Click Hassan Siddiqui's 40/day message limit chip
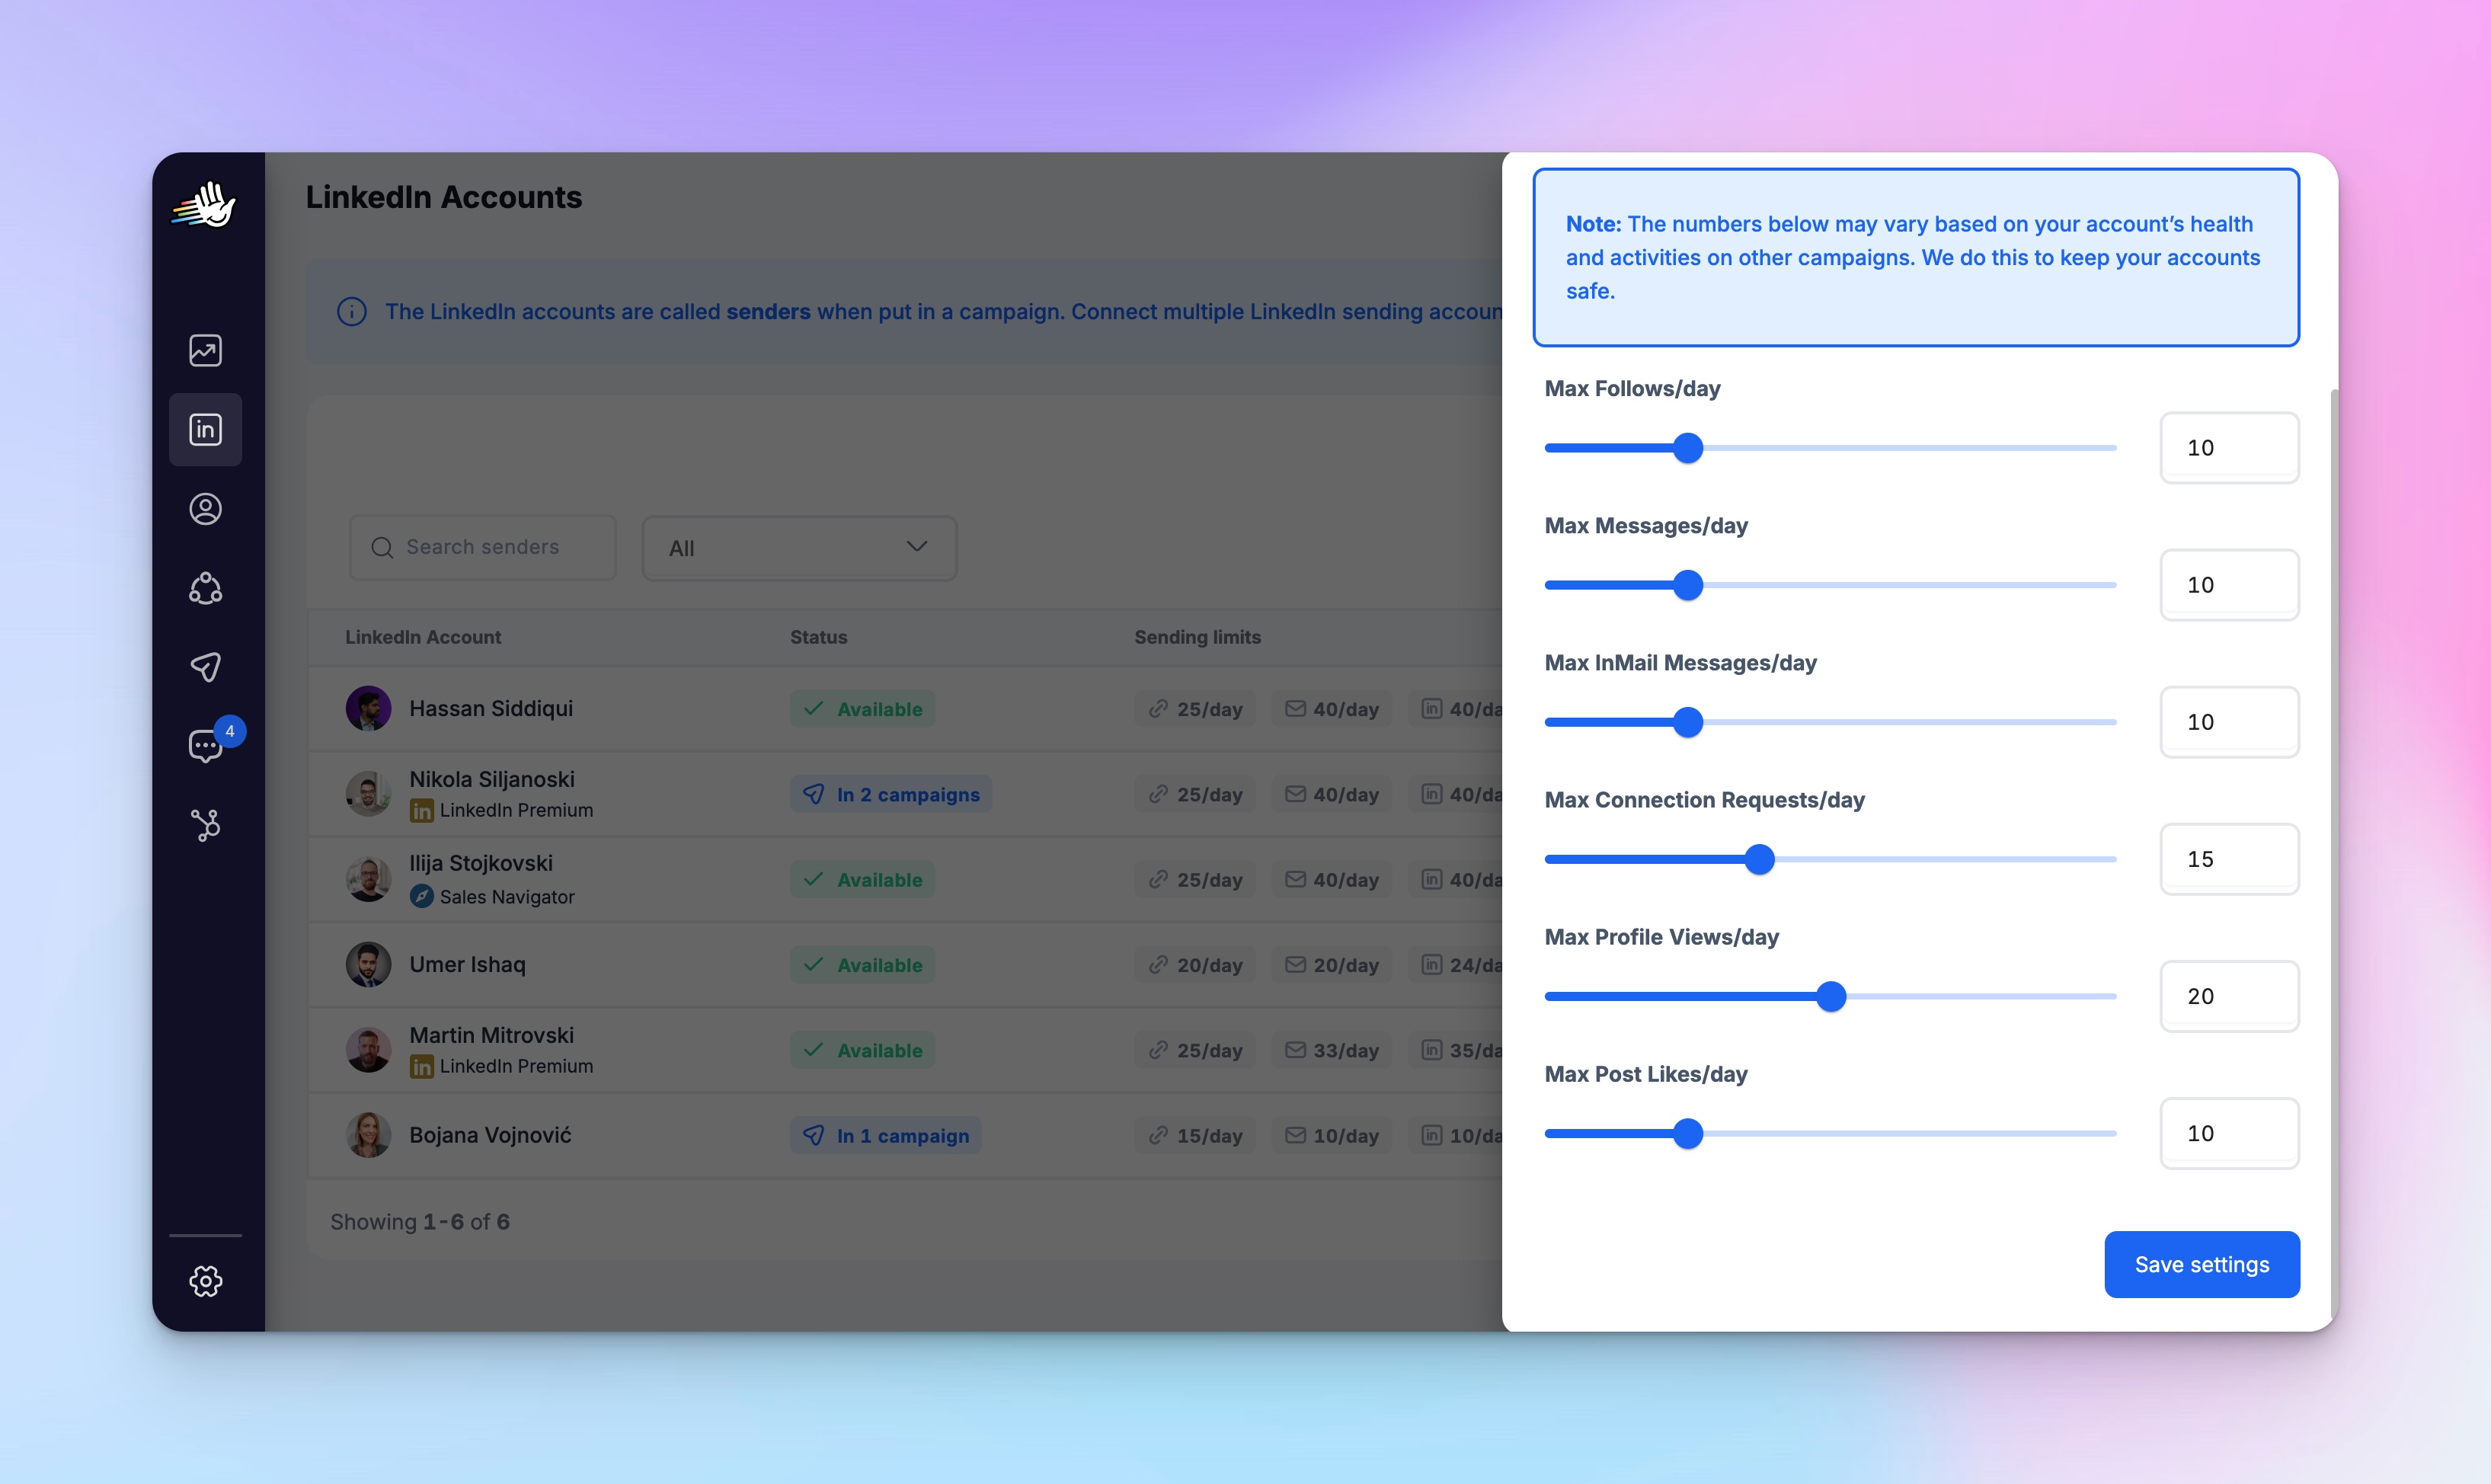Screen dimensions: 2491x1484 pyautogui.click(x=1332, y=709)
